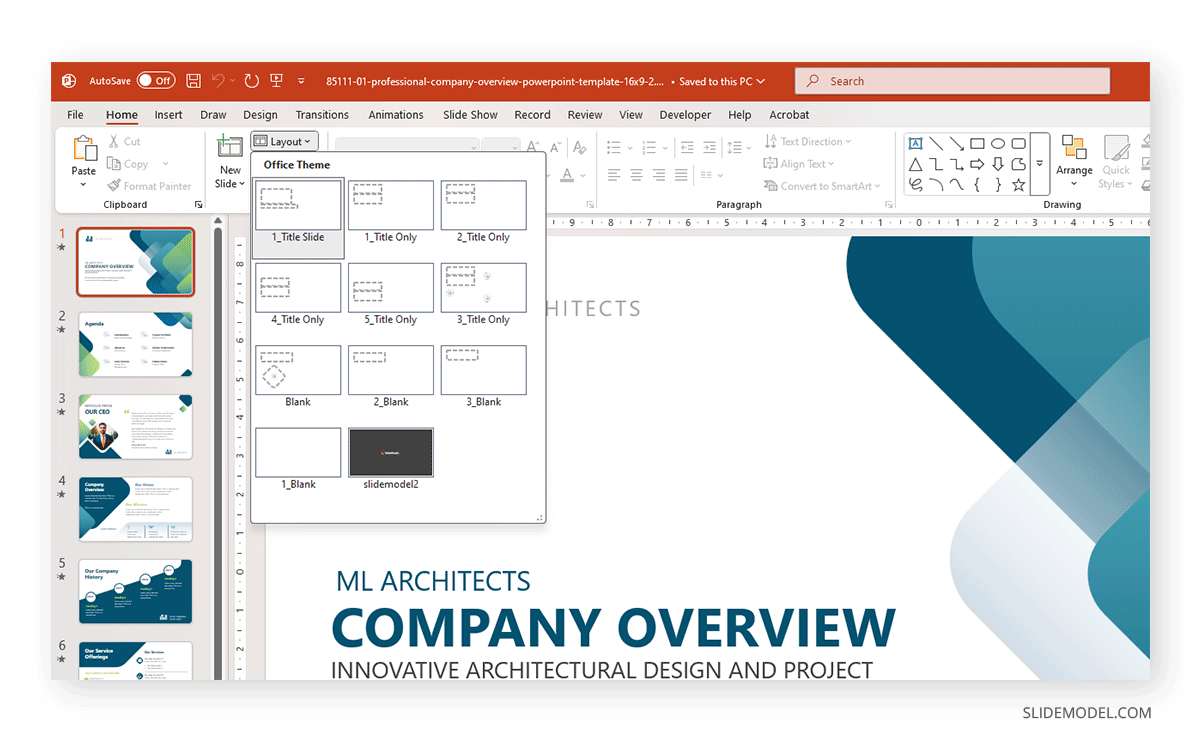Toggle the AutoSave switch
The width and height of the screenshot is (1200, 743).
155,81
